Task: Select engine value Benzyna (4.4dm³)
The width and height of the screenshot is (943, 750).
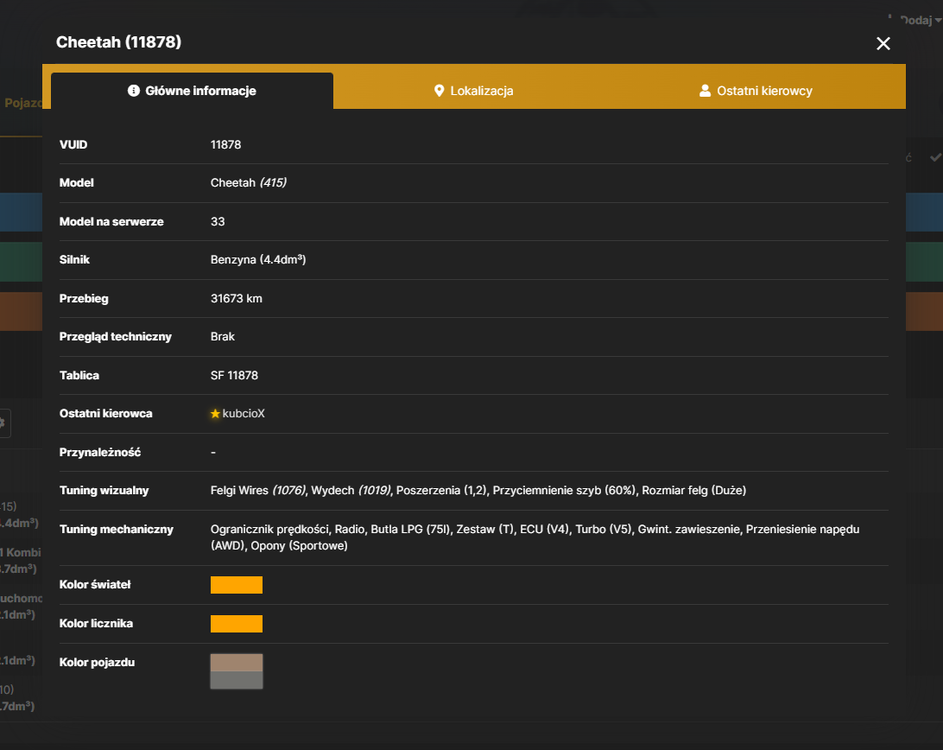Action: (258, 260)
